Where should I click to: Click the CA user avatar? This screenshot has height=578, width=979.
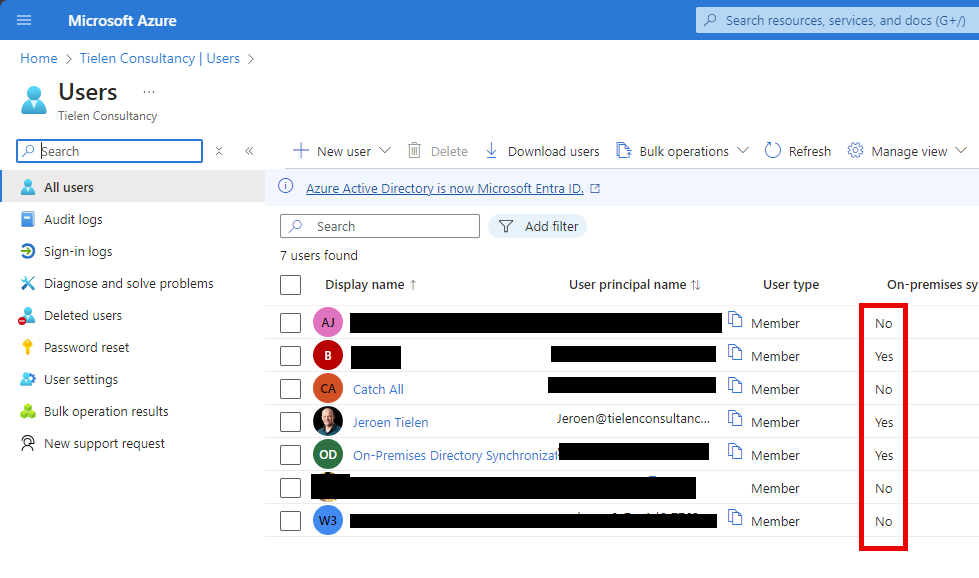click(x=328, y=388)
